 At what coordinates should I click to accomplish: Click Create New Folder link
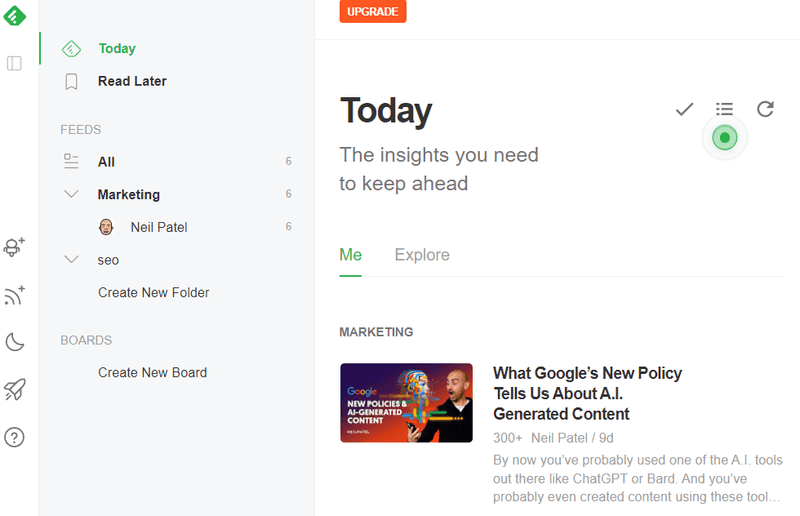coord(153,293)
